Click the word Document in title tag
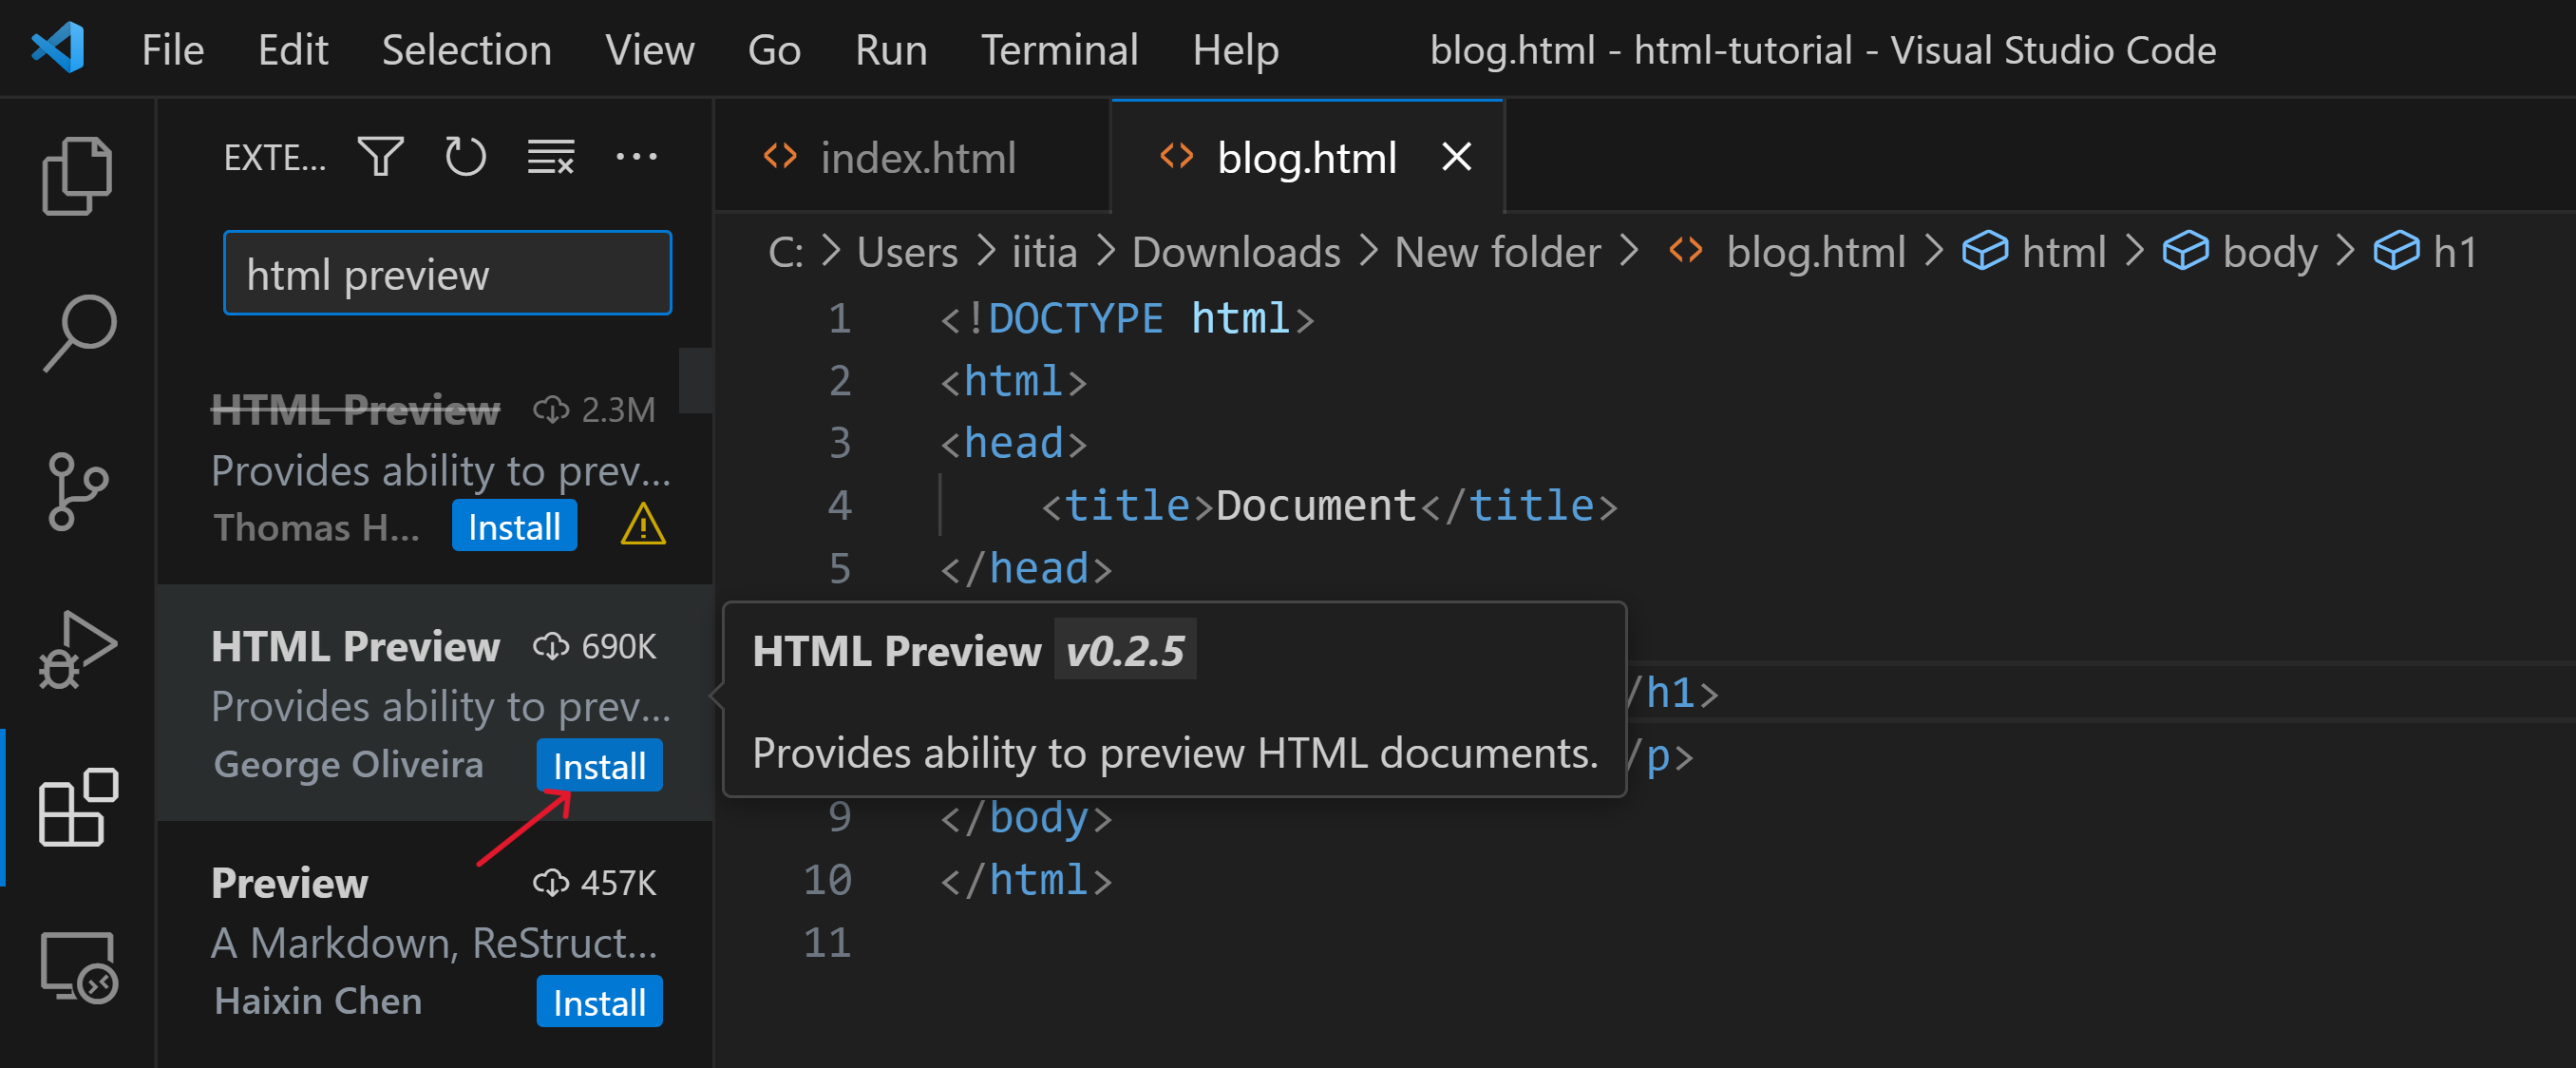Viewport: 2576px width, 1068px height. point(1315,505)
